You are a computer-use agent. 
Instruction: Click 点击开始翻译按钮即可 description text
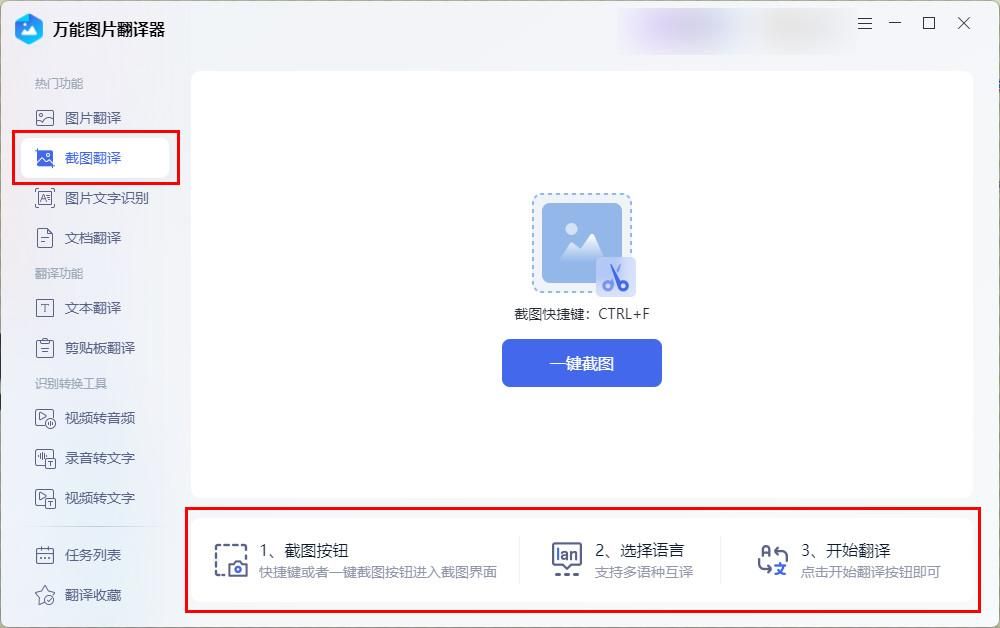(x=871, y=572)
